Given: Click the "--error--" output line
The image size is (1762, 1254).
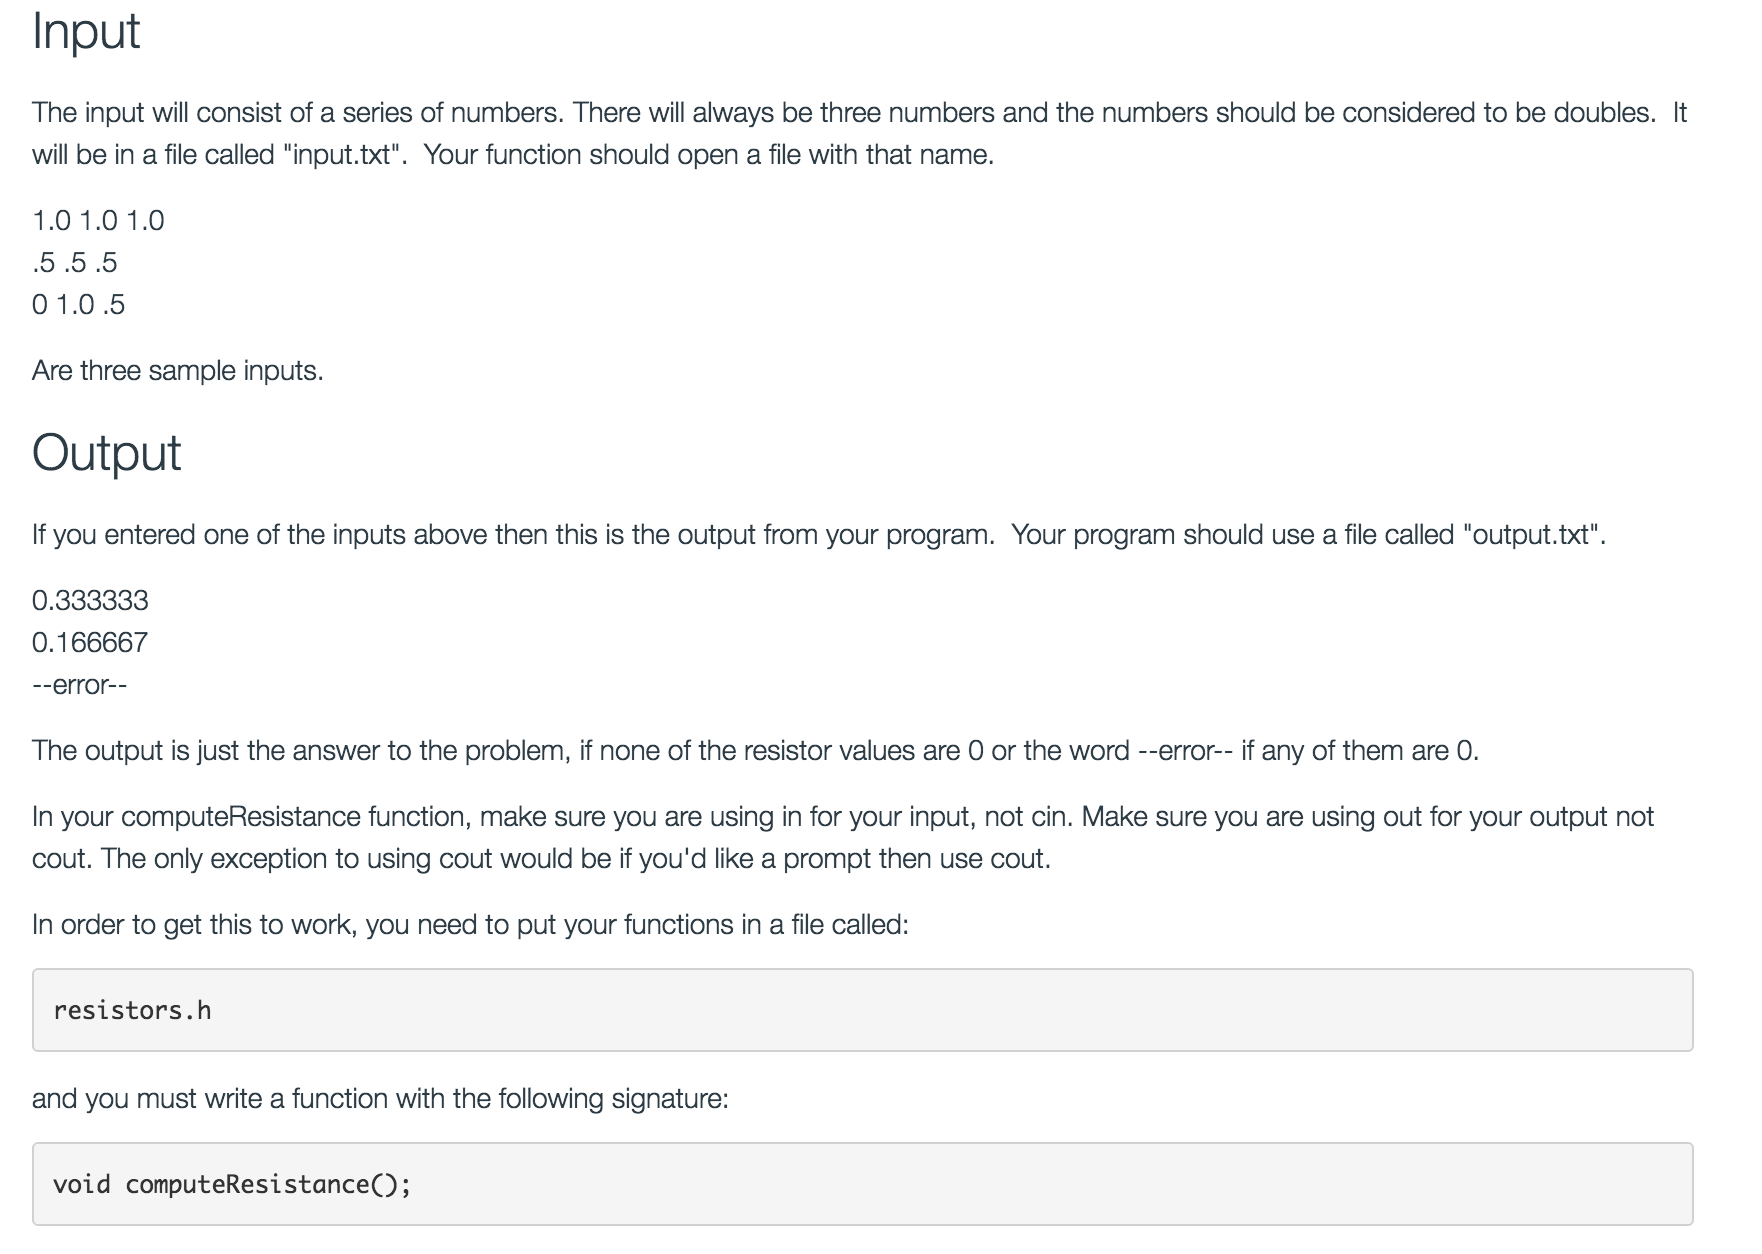Looking at the screenshot, I should [80, 684].
